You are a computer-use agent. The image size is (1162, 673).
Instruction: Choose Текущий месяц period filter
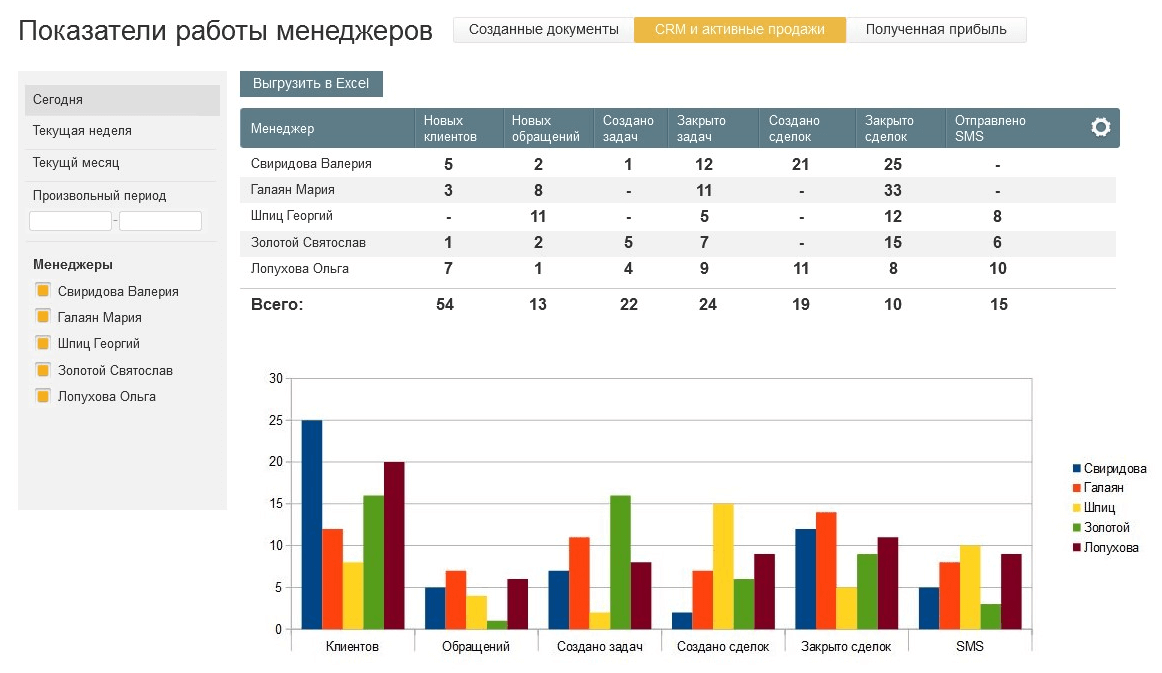pyautogui.click(x=122, y=163)
